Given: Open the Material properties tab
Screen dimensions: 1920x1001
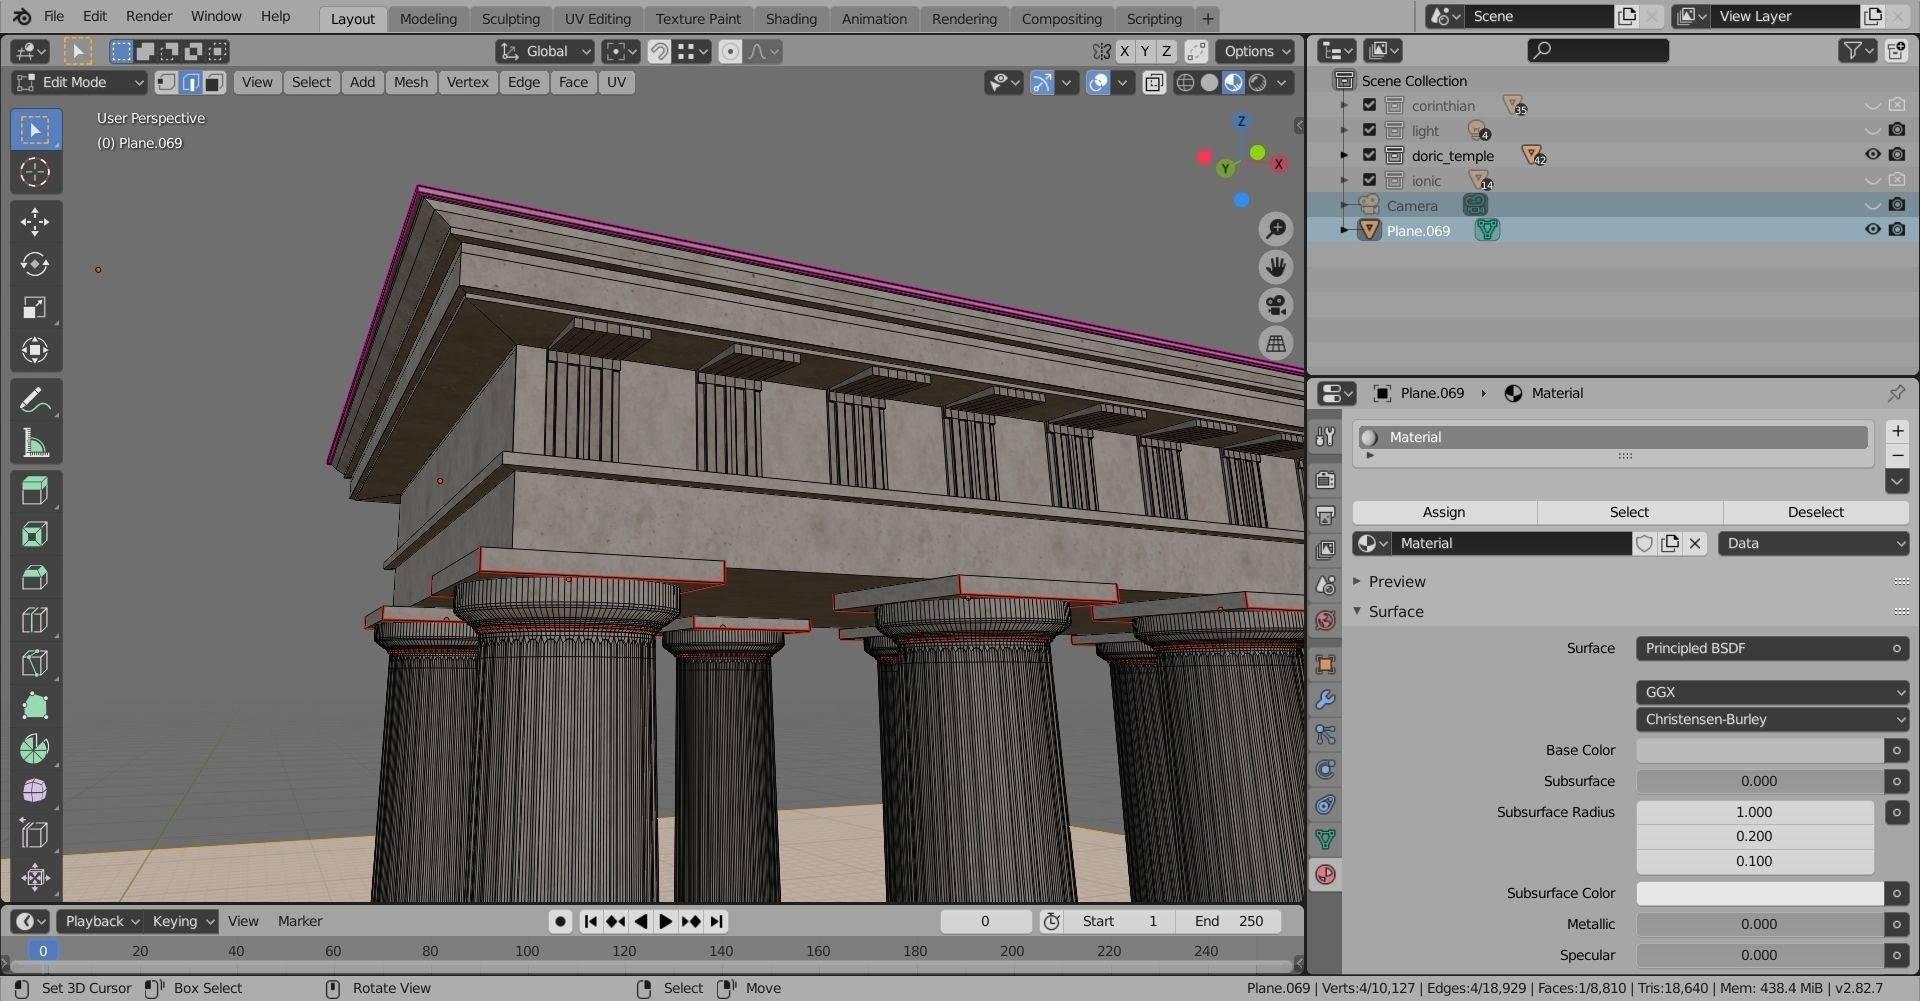Looking at the screenshot, I should point(1326,874).
